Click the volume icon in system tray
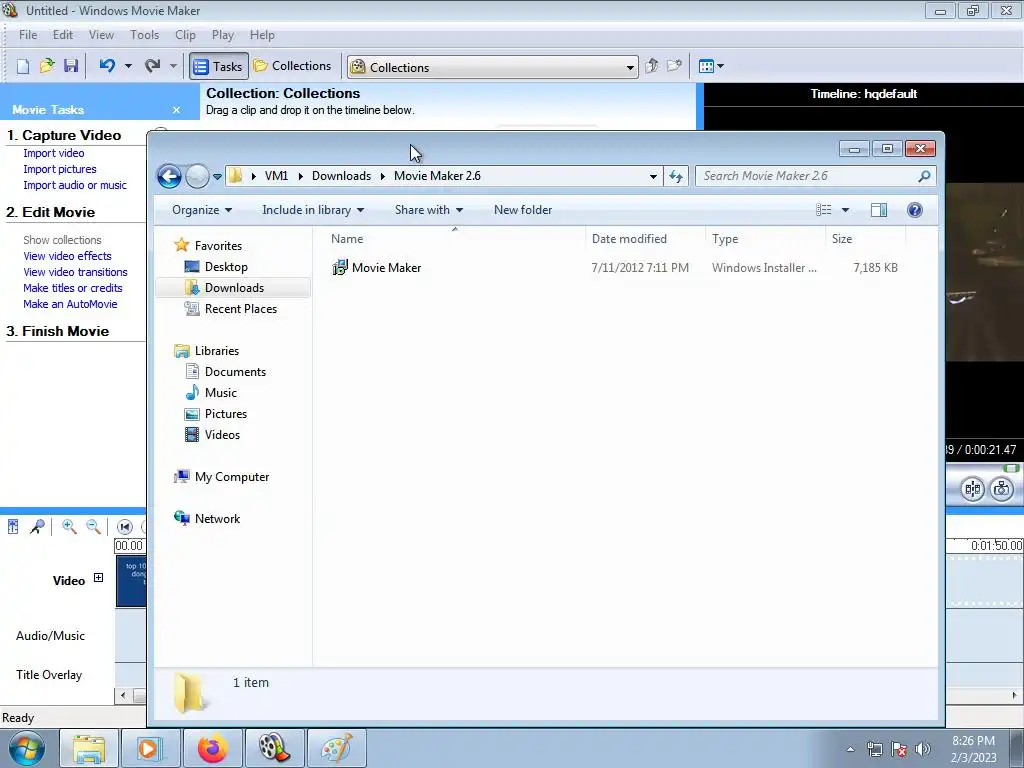The height and width of the screenshot is (768, 1024). (x=922, y=749)
